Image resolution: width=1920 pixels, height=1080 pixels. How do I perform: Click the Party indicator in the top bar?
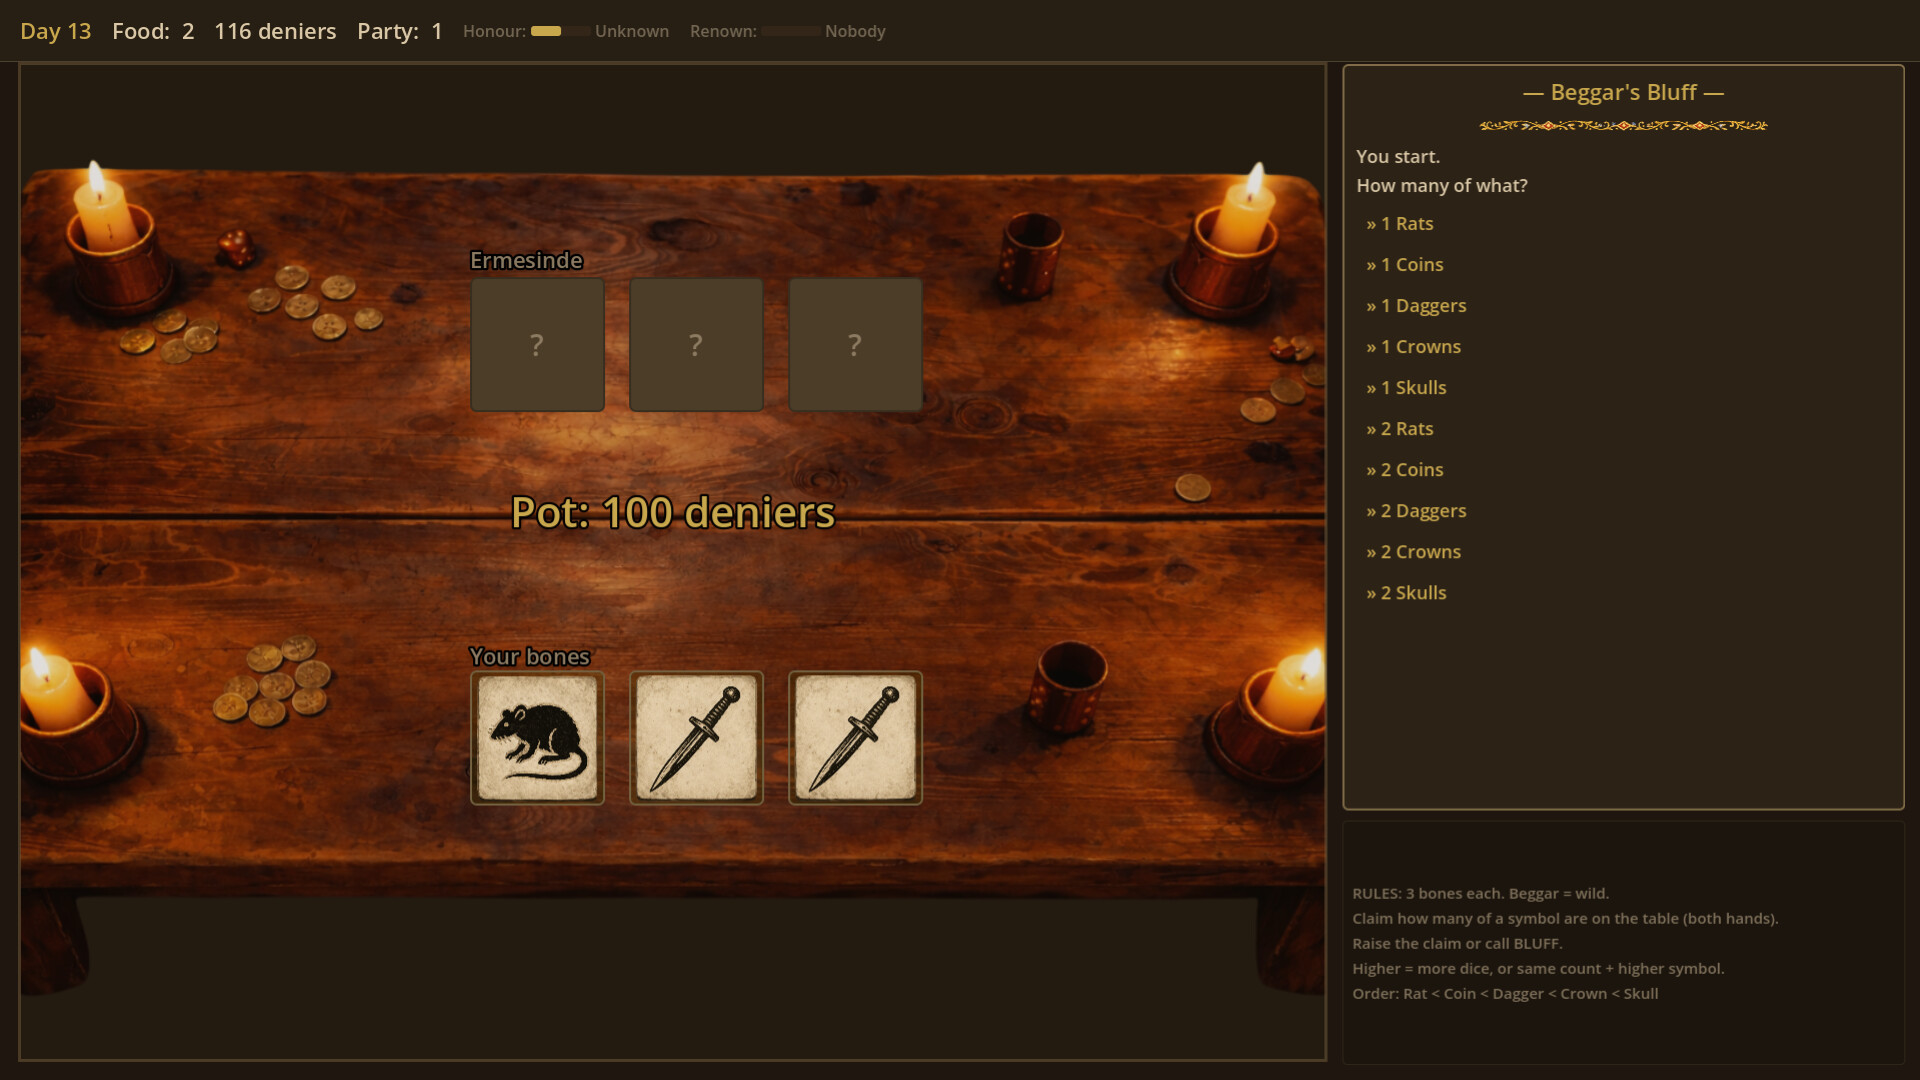[399, 31]
